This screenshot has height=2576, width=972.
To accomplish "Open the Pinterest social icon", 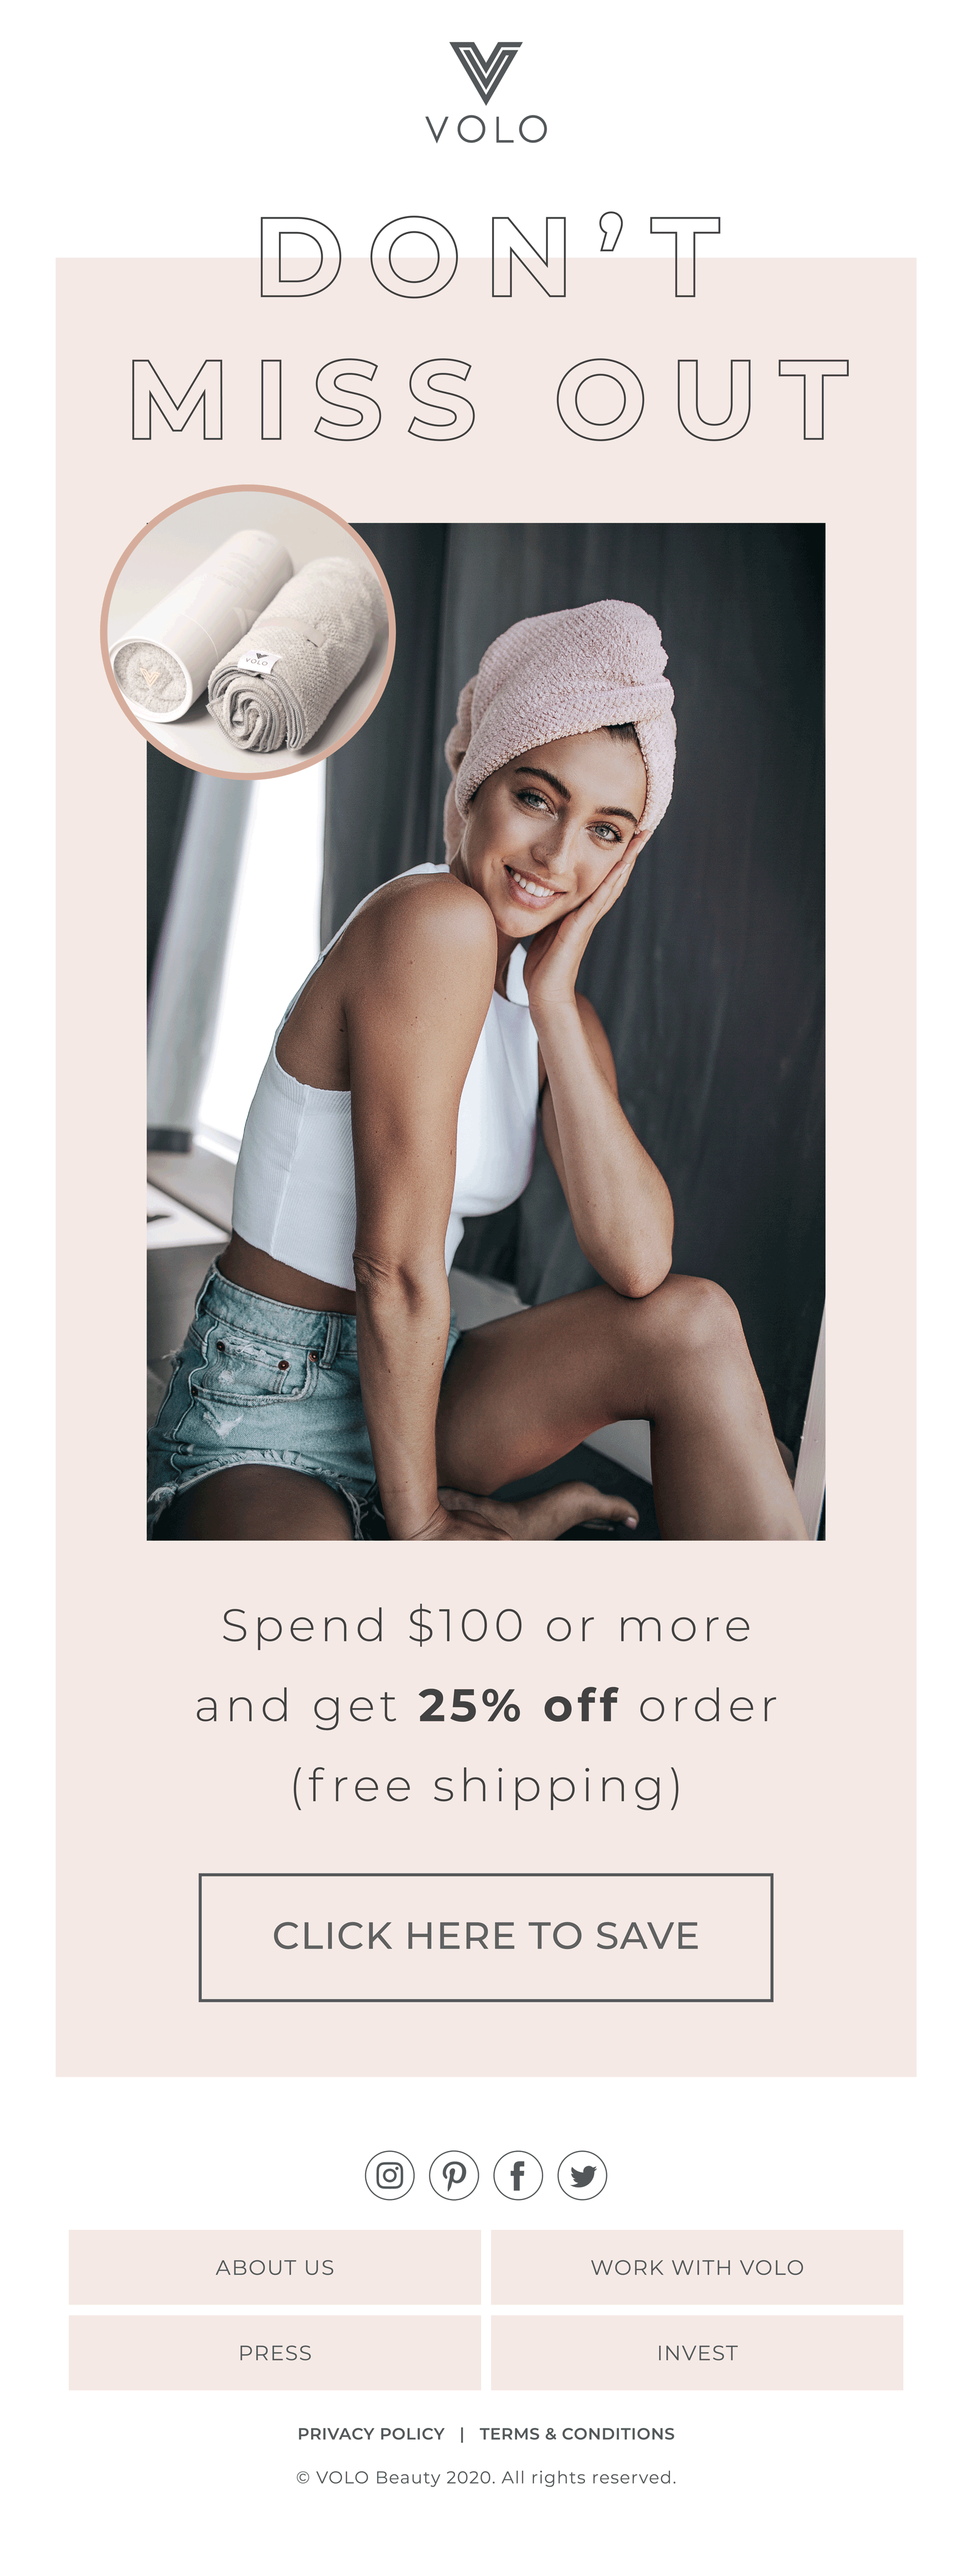I will [454, 2175].
